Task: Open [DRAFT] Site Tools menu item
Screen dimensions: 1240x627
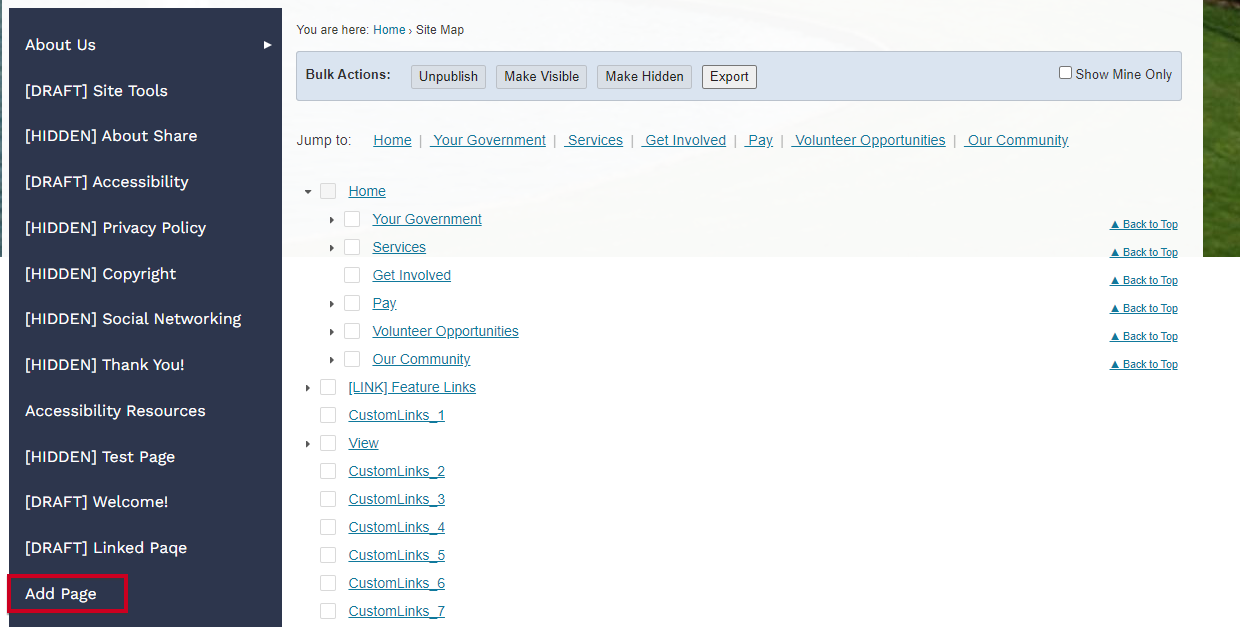Action: coord(96,91)
